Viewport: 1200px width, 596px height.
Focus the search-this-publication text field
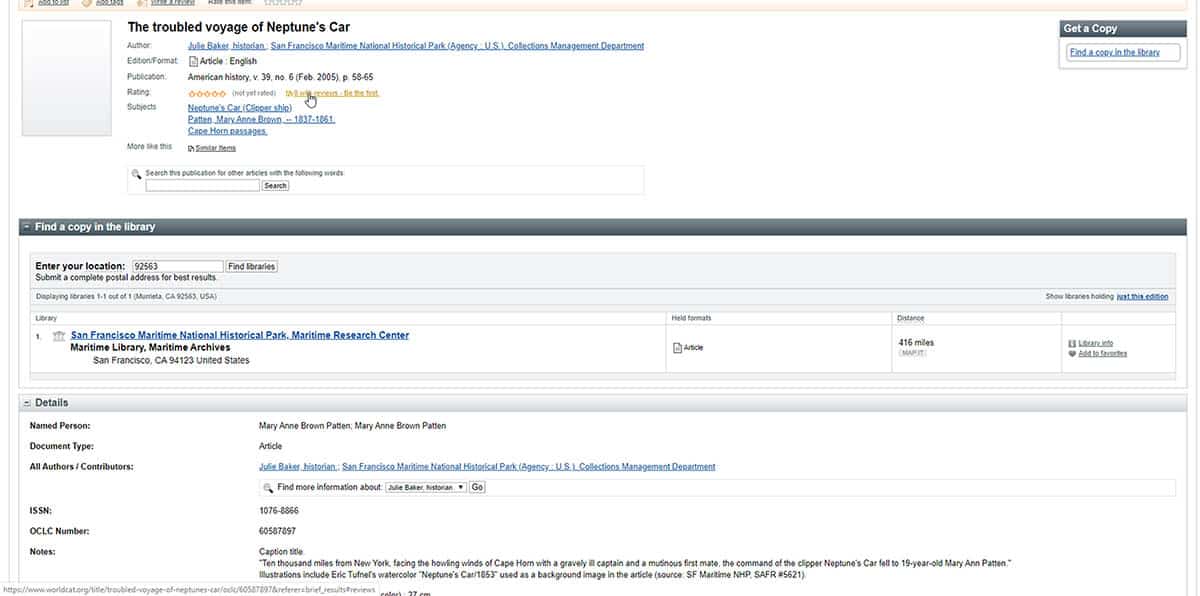pyautogui.click(x=203, y=185)
